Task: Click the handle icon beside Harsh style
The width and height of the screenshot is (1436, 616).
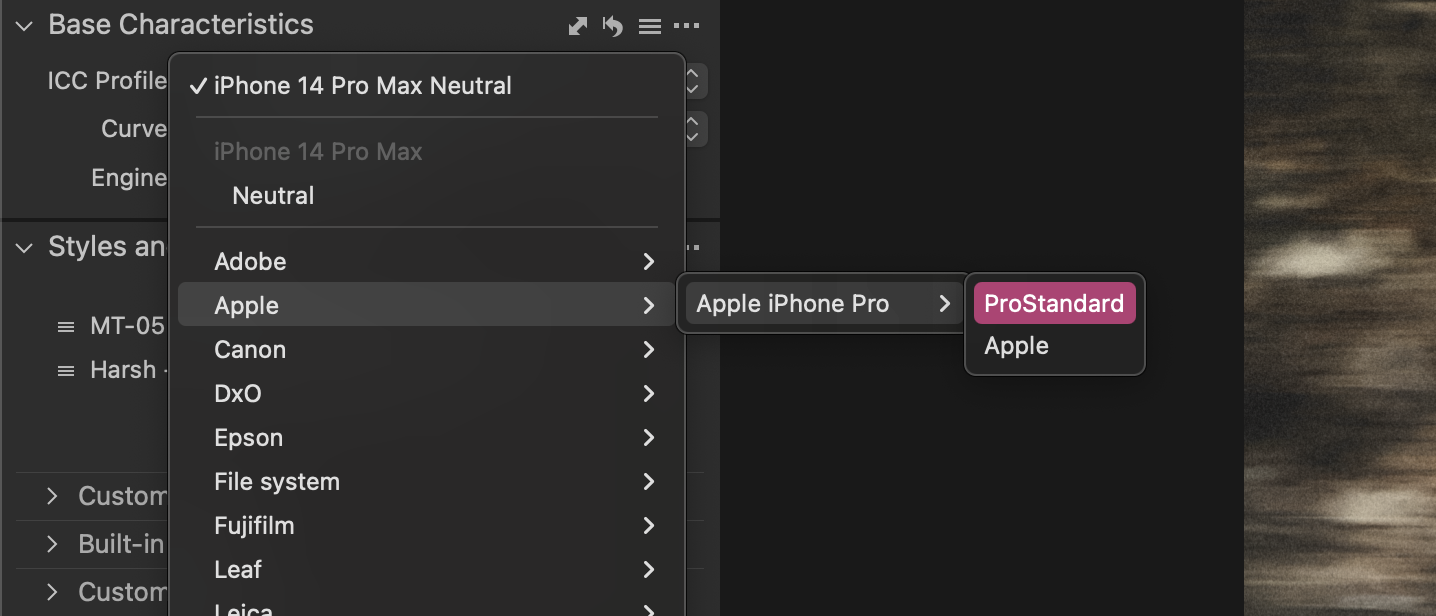Action: [x=66, y=370]
